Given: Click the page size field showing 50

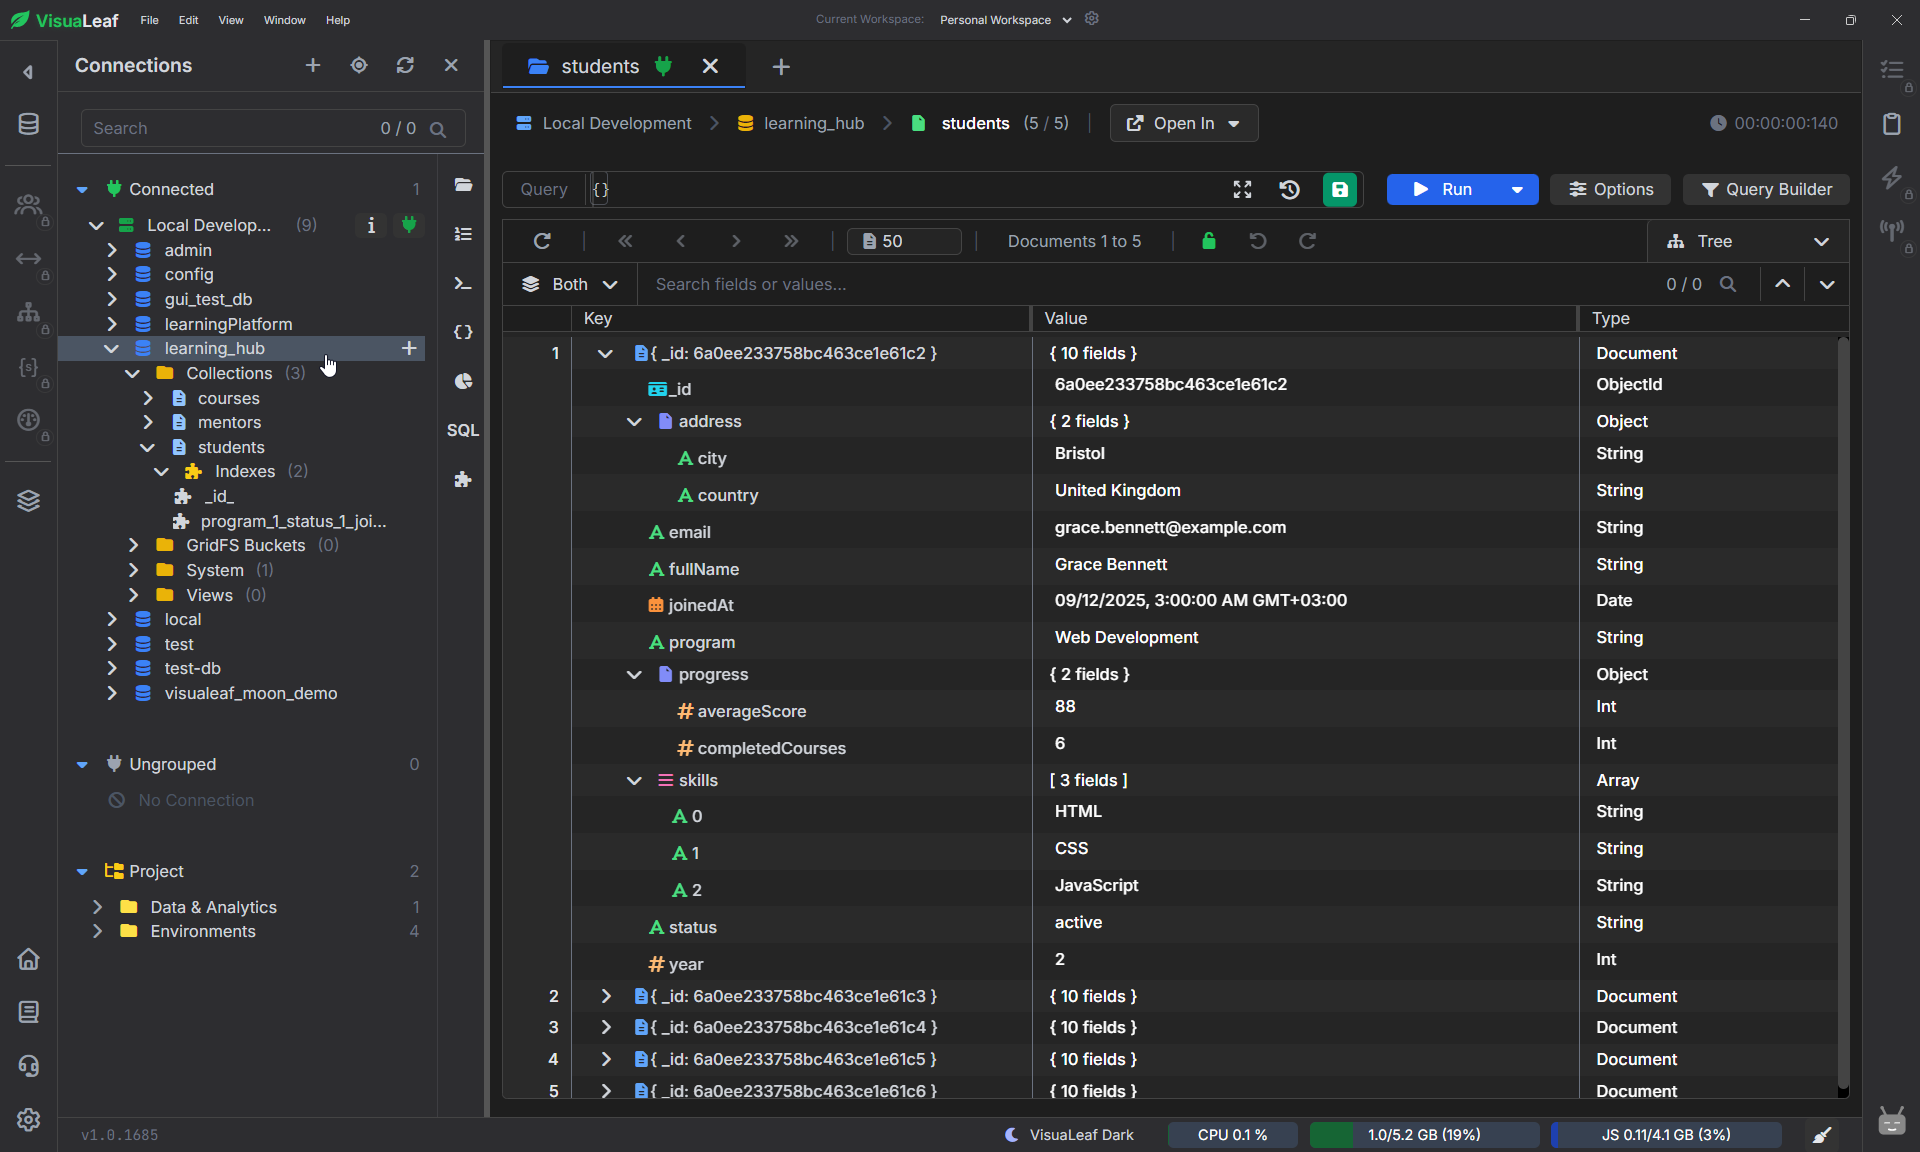Looking at the screenshot, I should point(904,241).
